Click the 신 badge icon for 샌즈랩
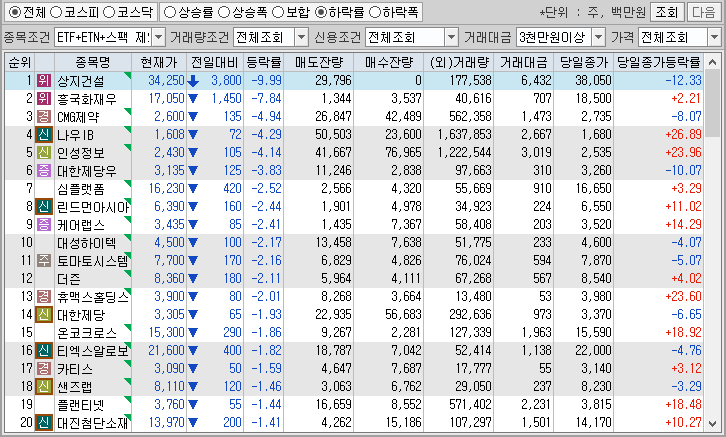Image resolution: width=726 pixels, height=437 pixels. [44, 386]
